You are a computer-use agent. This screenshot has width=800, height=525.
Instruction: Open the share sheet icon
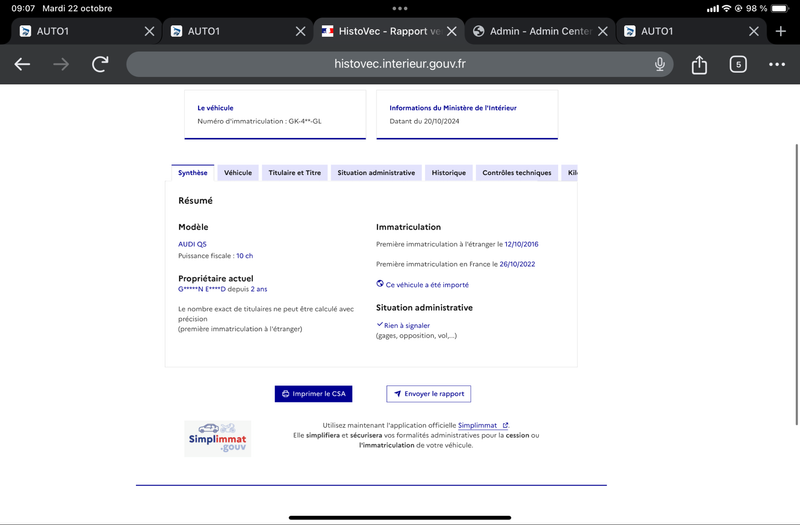point(699,65)
